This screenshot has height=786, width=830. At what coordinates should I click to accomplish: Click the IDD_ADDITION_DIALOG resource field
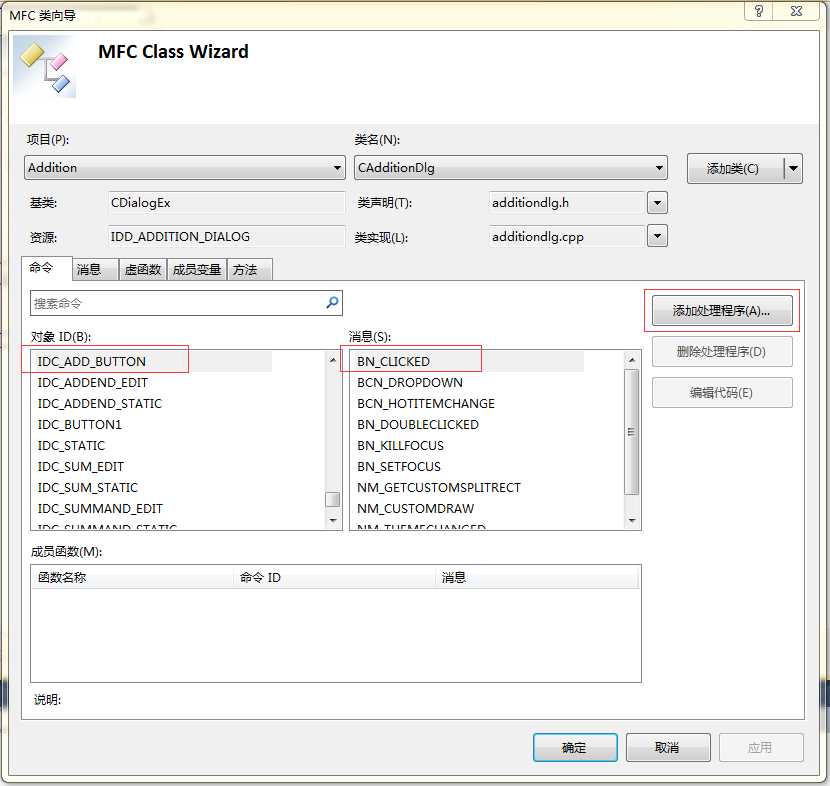(x=227, y=237)
